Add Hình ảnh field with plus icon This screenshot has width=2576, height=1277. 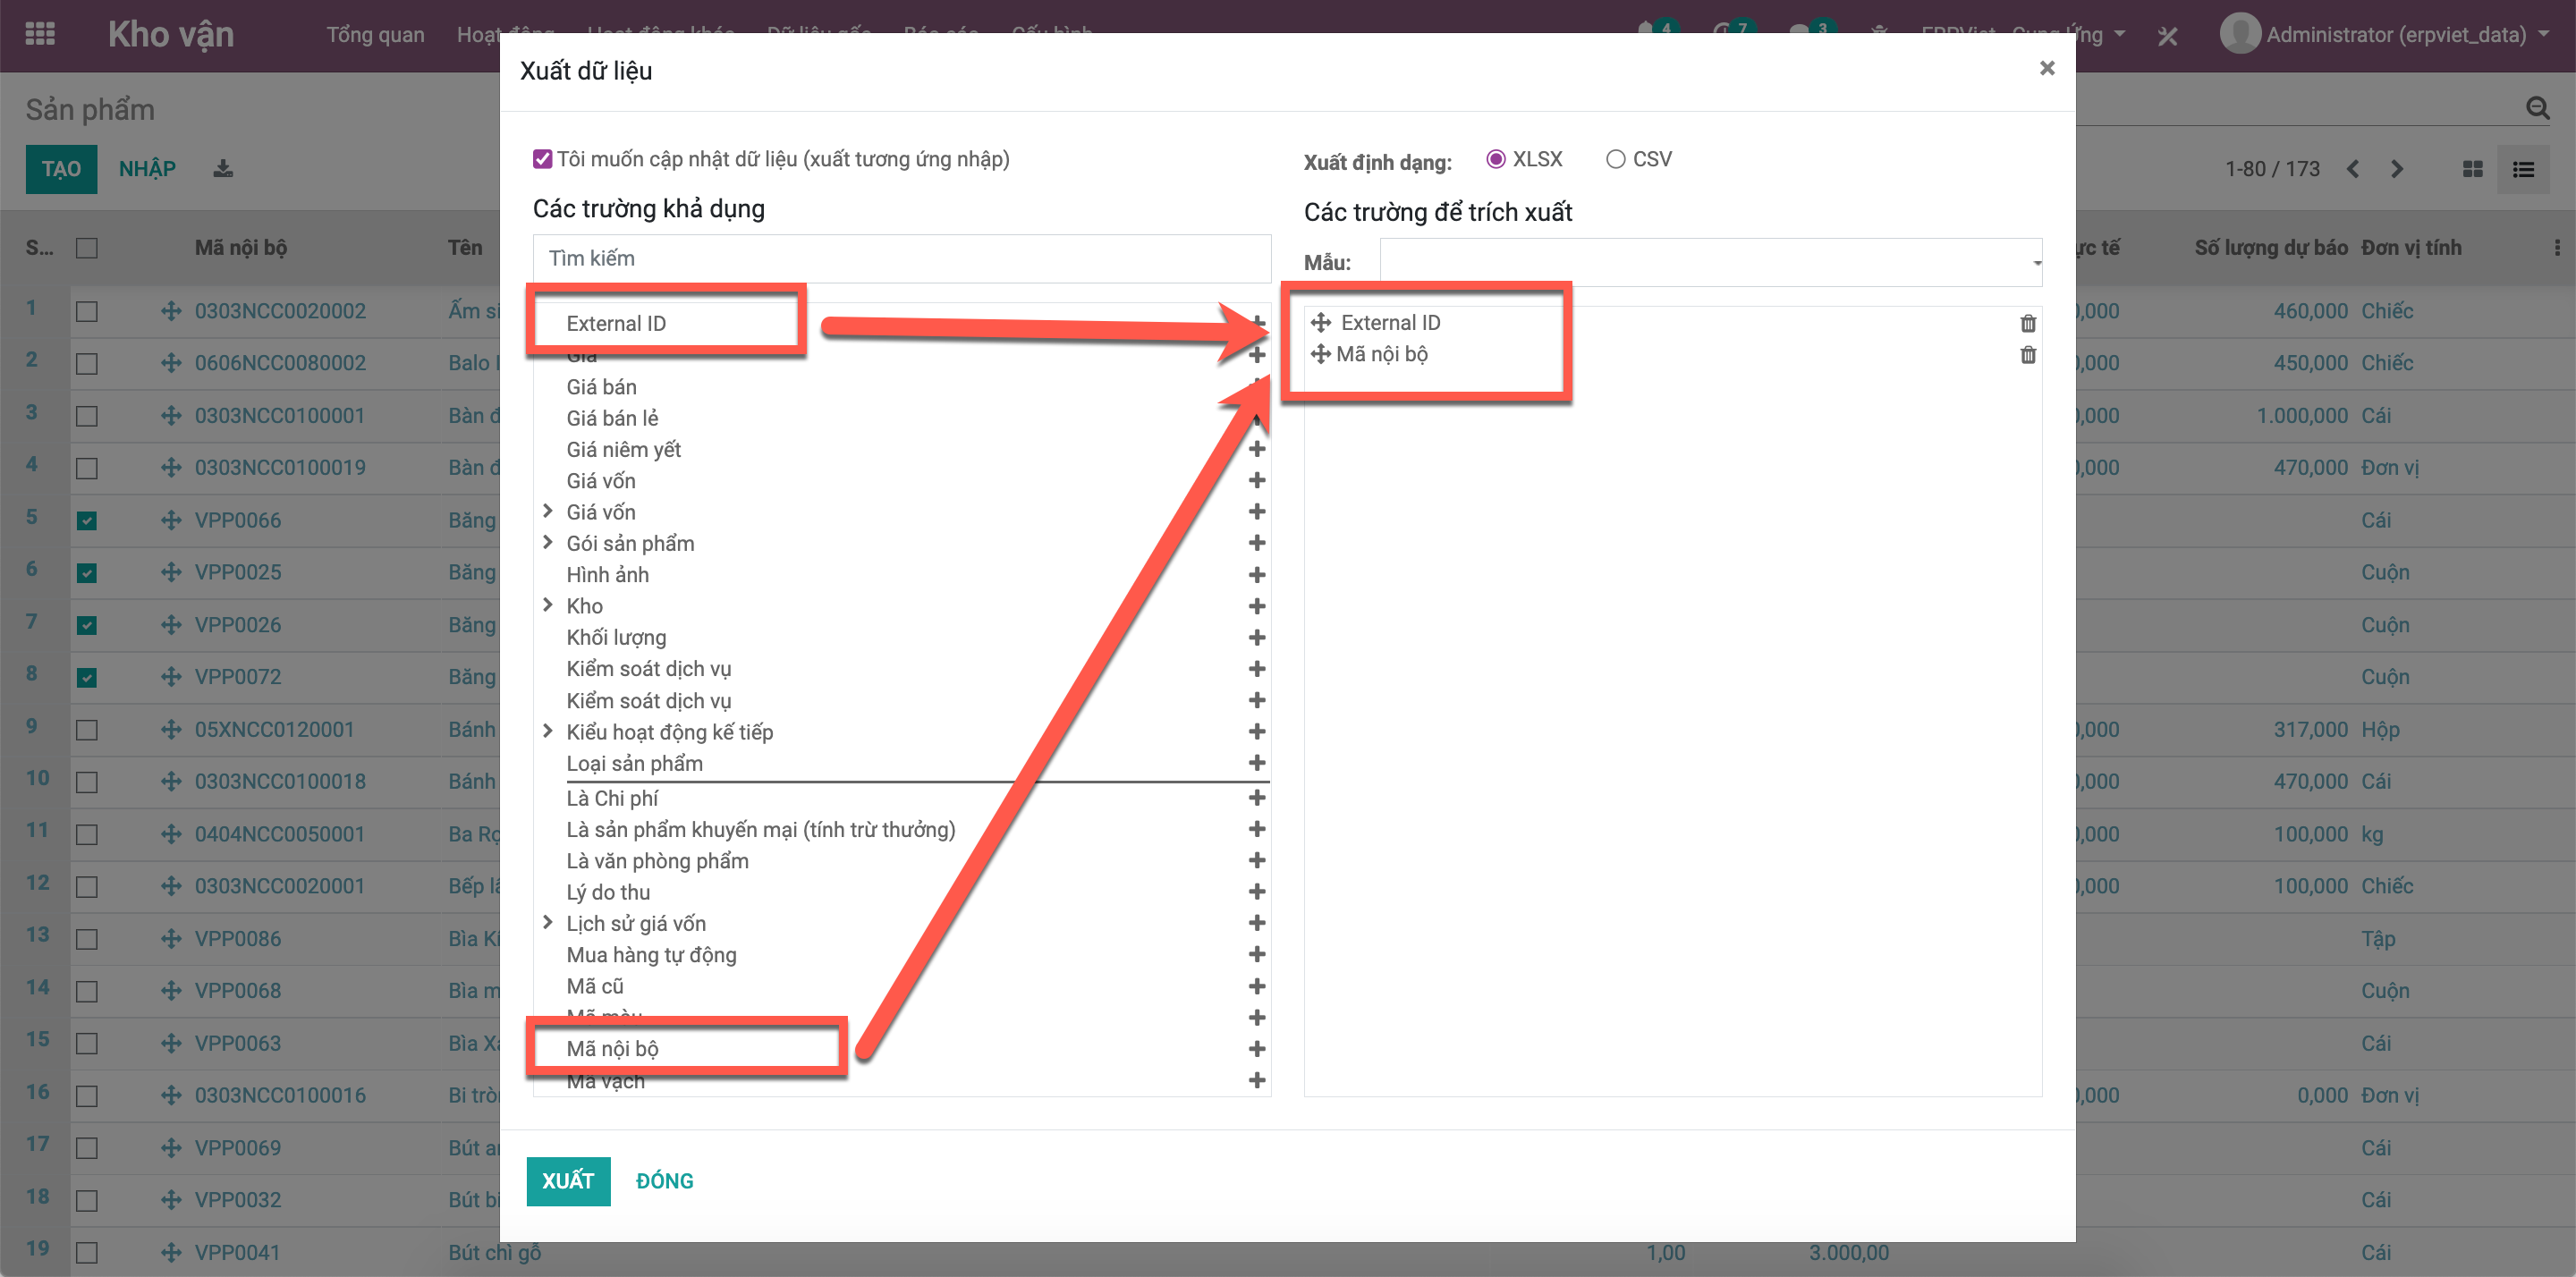point(1257,575)
